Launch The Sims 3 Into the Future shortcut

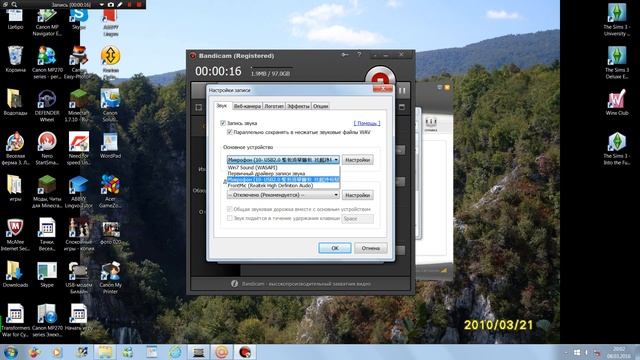click(617, 148)
